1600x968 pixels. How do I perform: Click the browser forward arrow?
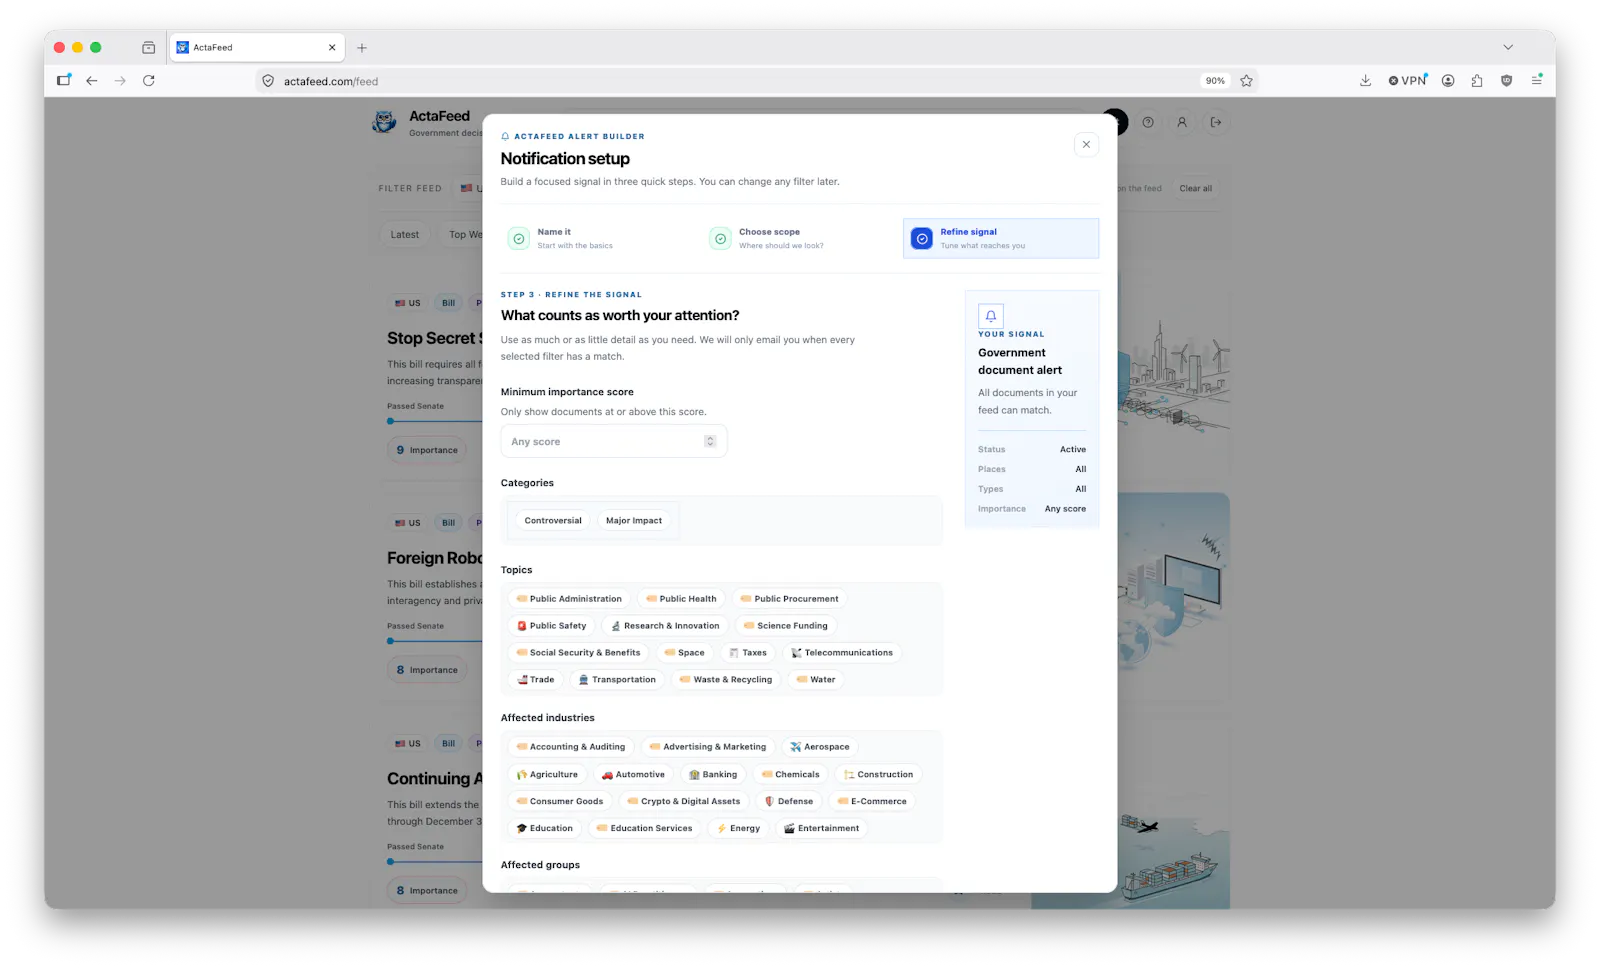point(120,81)
